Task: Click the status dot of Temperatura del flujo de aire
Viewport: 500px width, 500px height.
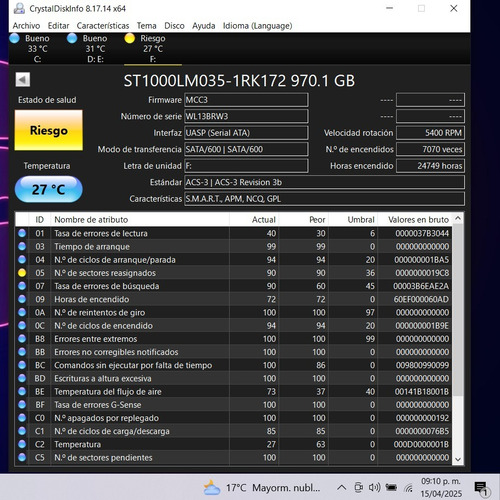Action: click(22, 392)
